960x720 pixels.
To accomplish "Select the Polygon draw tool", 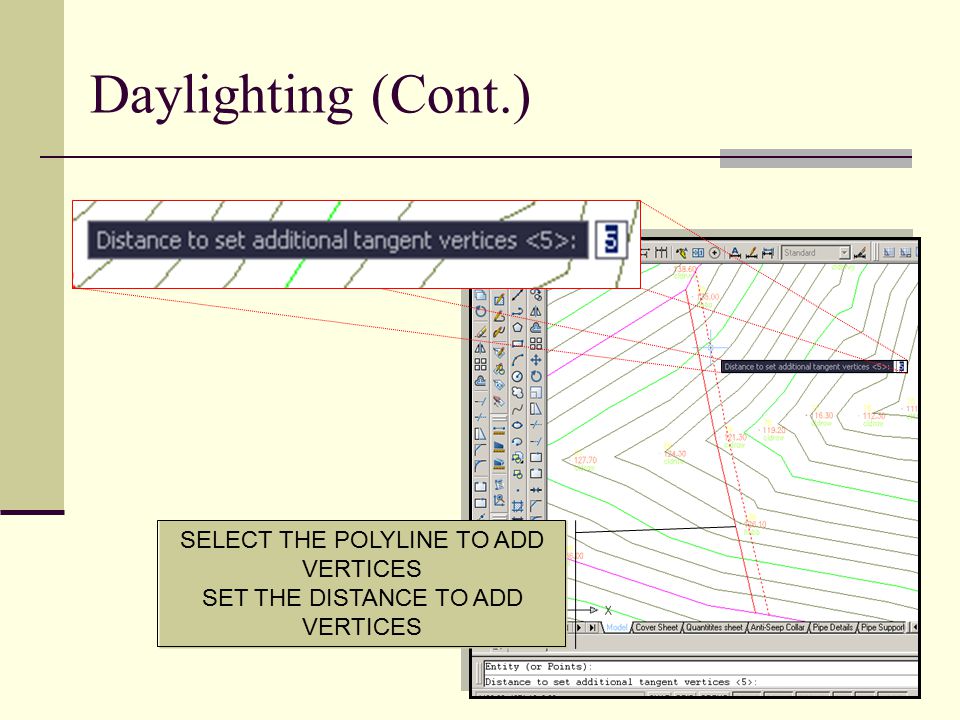I will pos(517,327).
